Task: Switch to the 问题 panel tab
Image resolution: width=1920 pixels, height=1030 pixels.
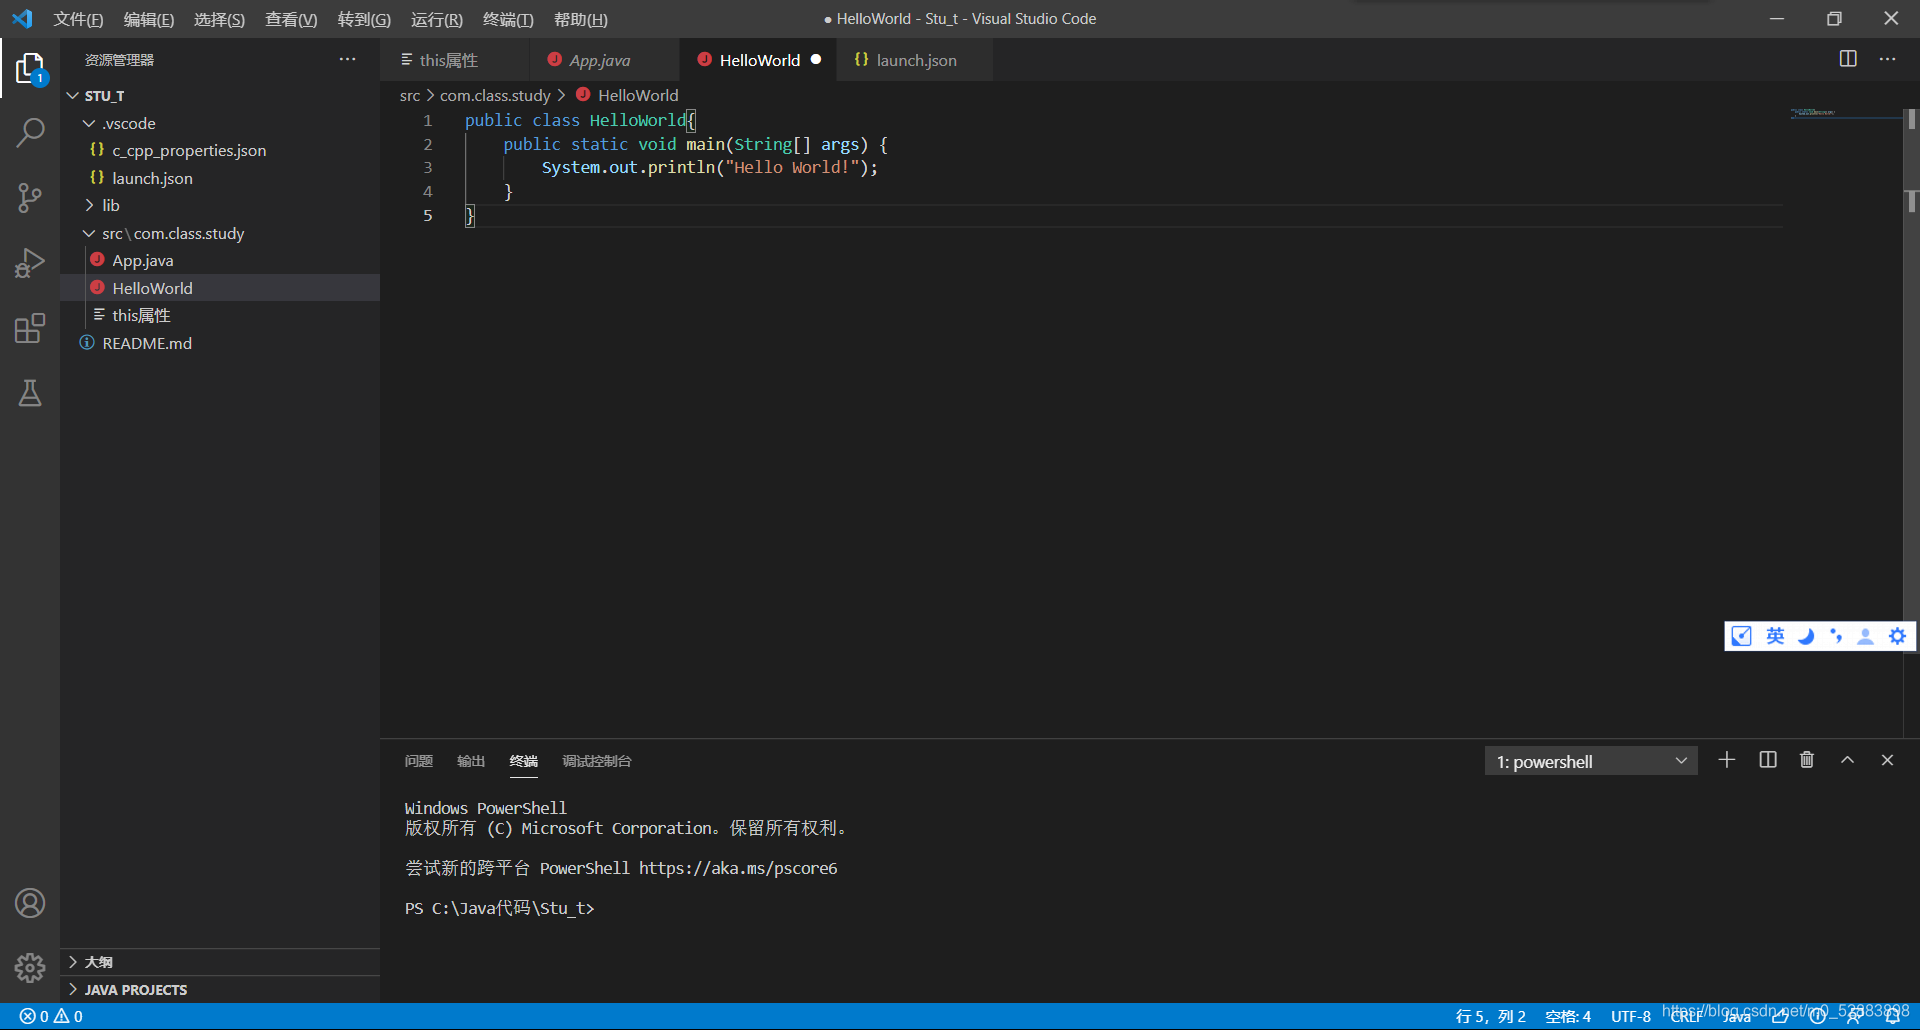Action: [x=418, y=761]
